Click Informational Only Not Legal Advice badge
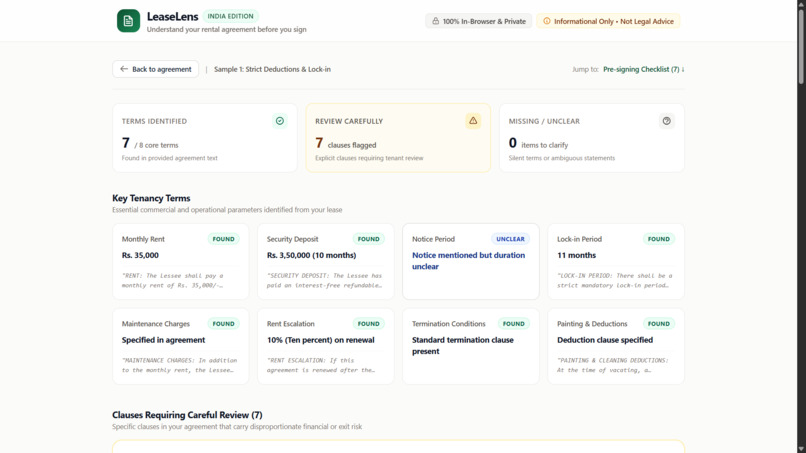This screenshot has height=453, width=806. coord(608,21)
